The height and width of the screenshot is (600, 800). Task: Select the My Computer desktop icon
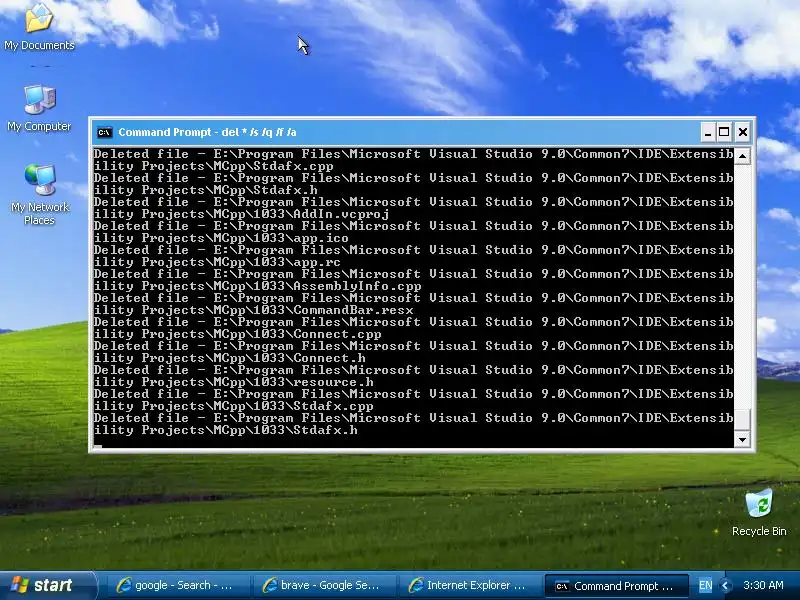click(39, 109)
